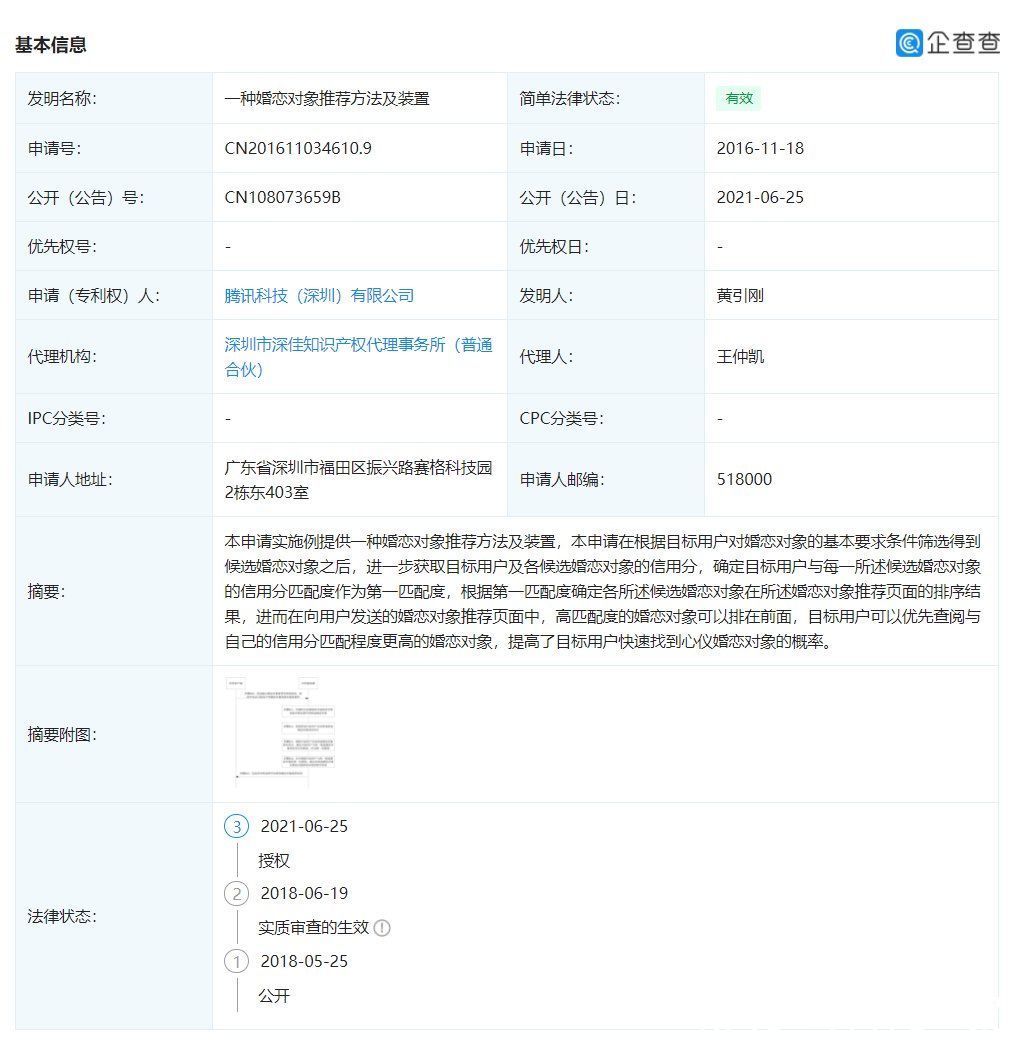This screenshot has width=1013, height=1046.
Task: Click the abstract paragraph text
Action: [603, 591]
